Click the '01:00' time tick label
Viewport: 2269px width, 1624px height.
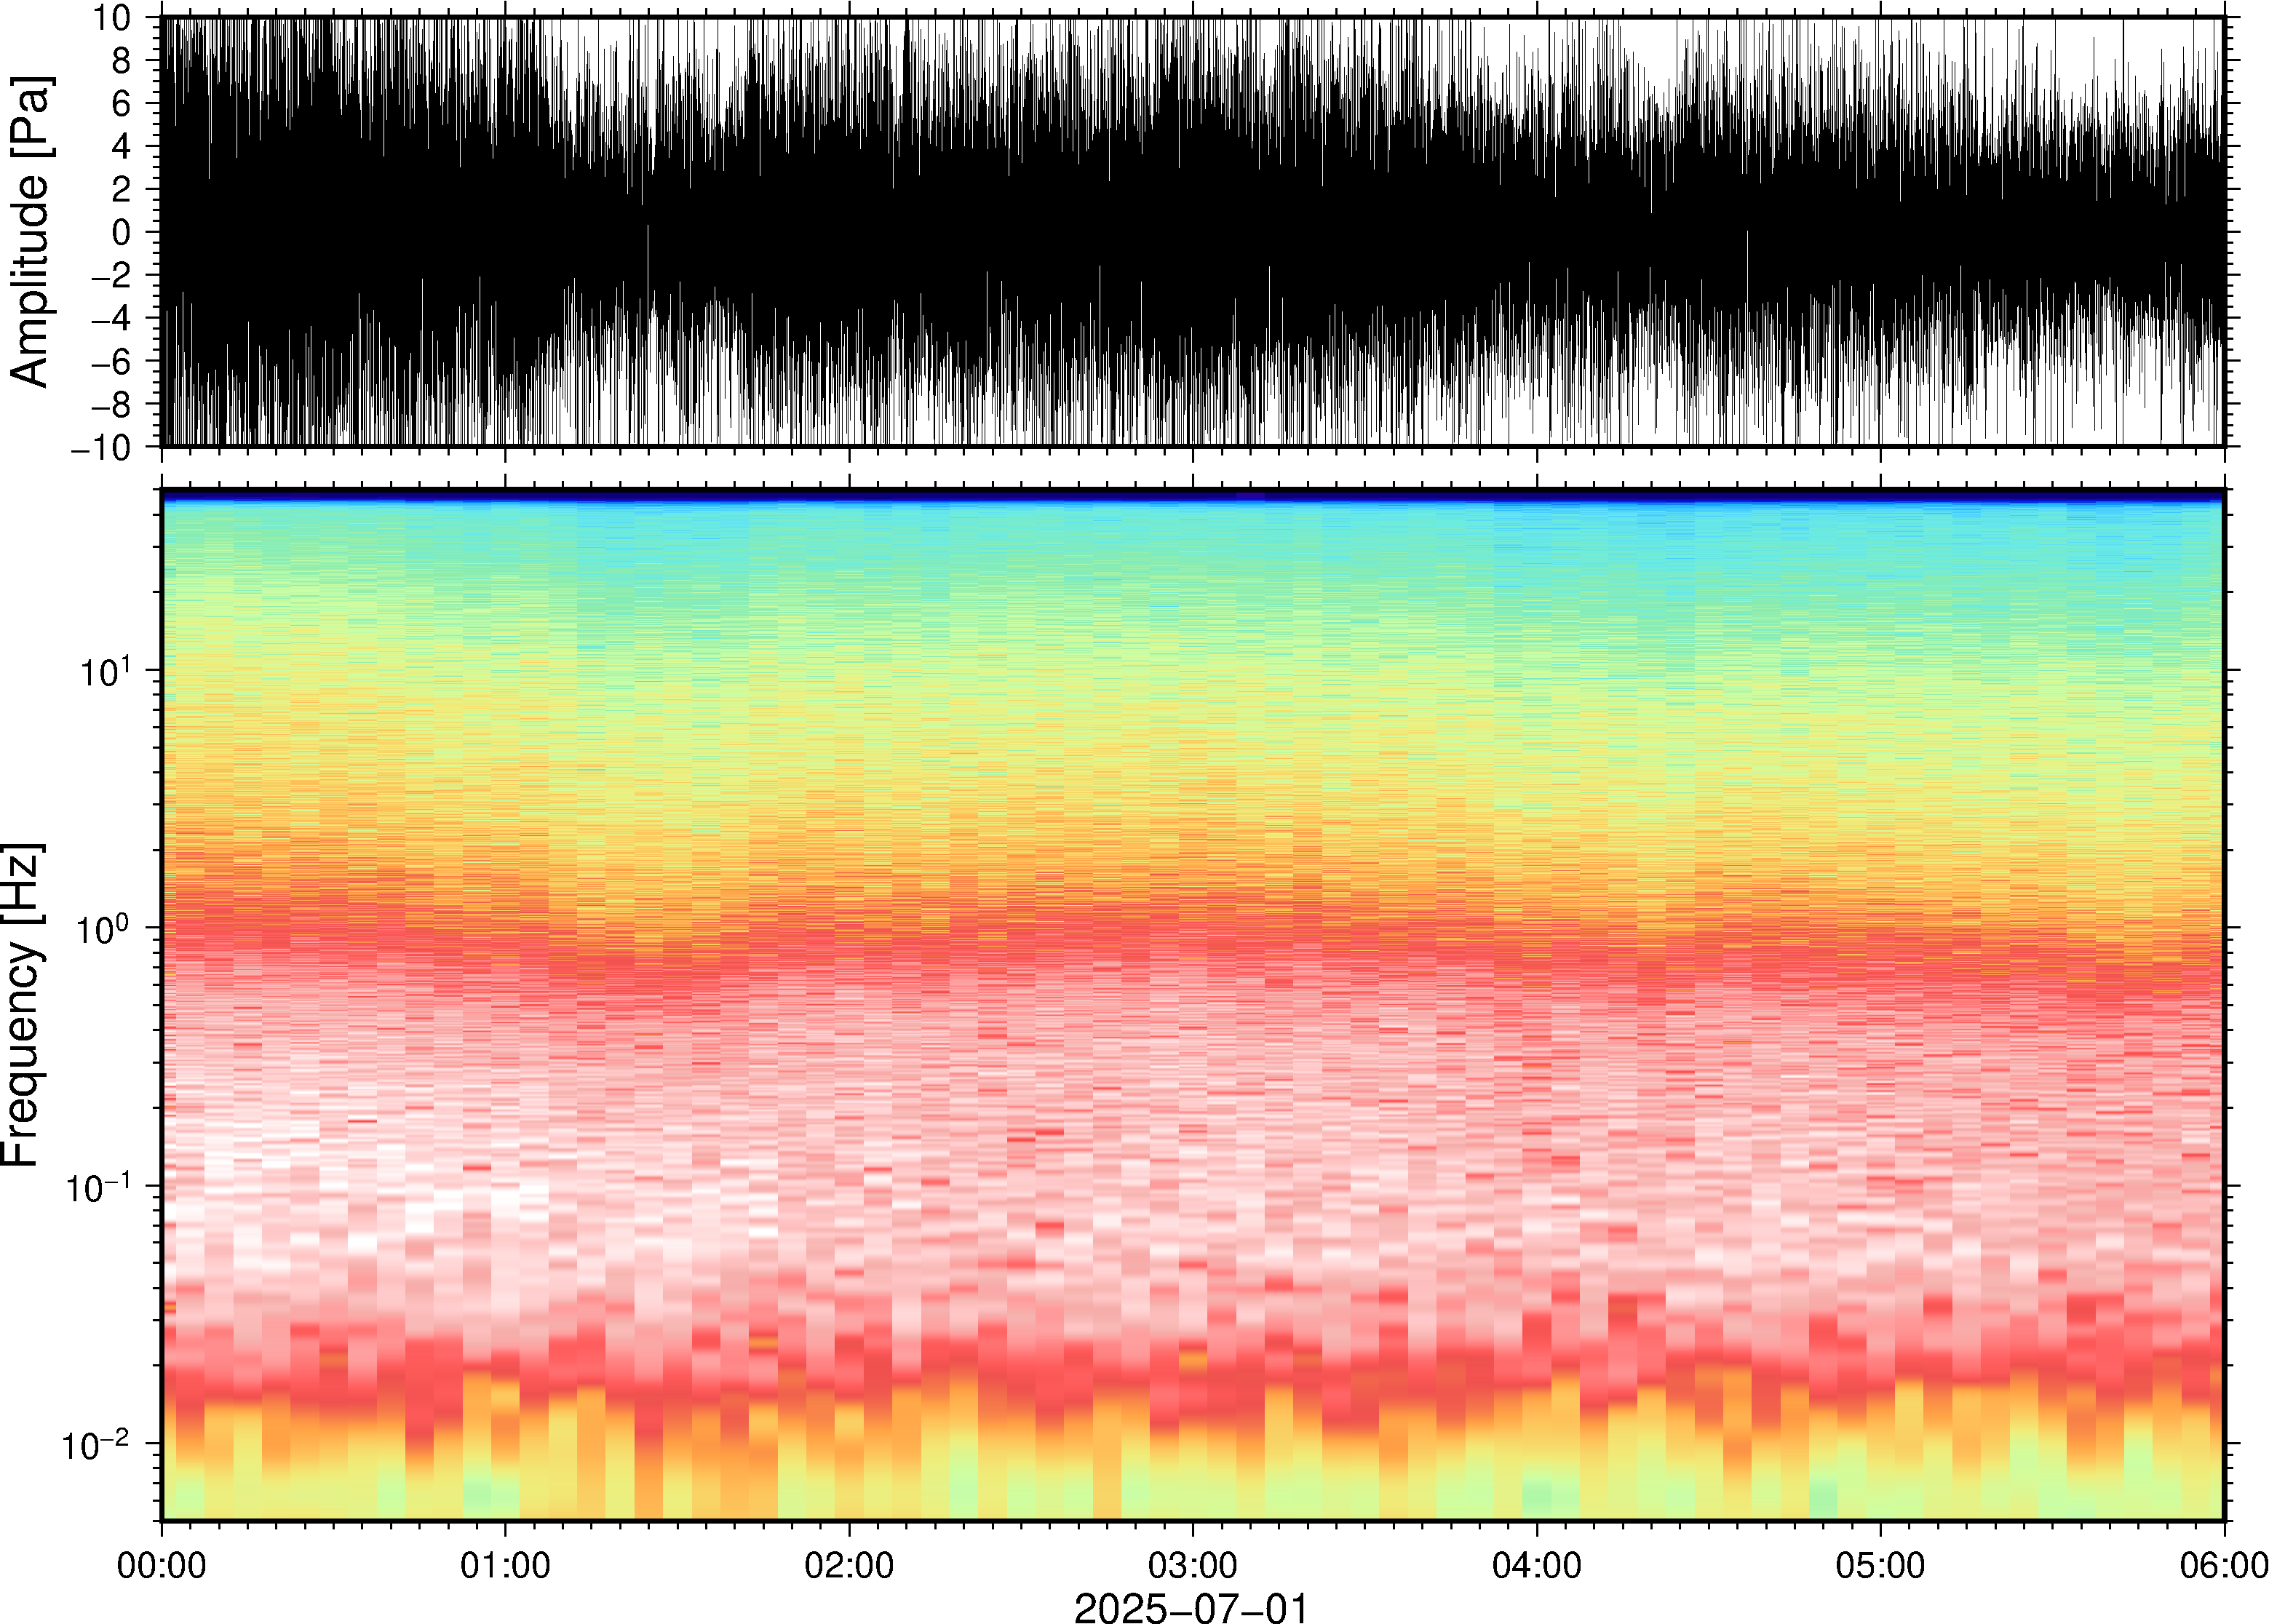pos(505,1565)
